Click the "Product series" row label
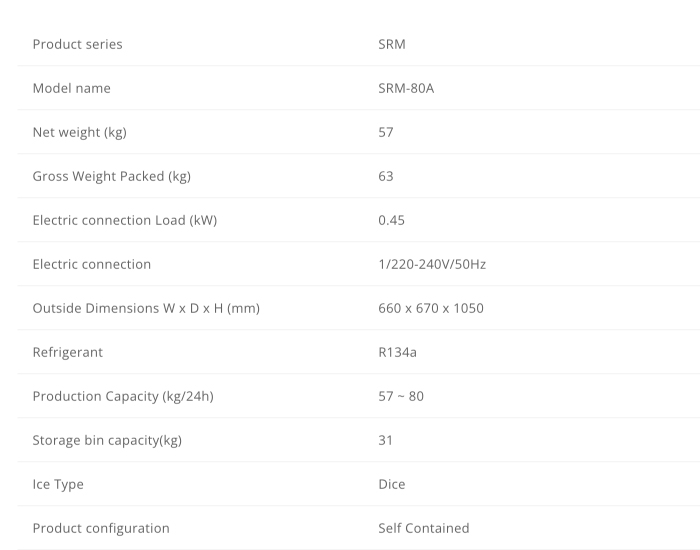700x550 pixels. coord(78,44)
